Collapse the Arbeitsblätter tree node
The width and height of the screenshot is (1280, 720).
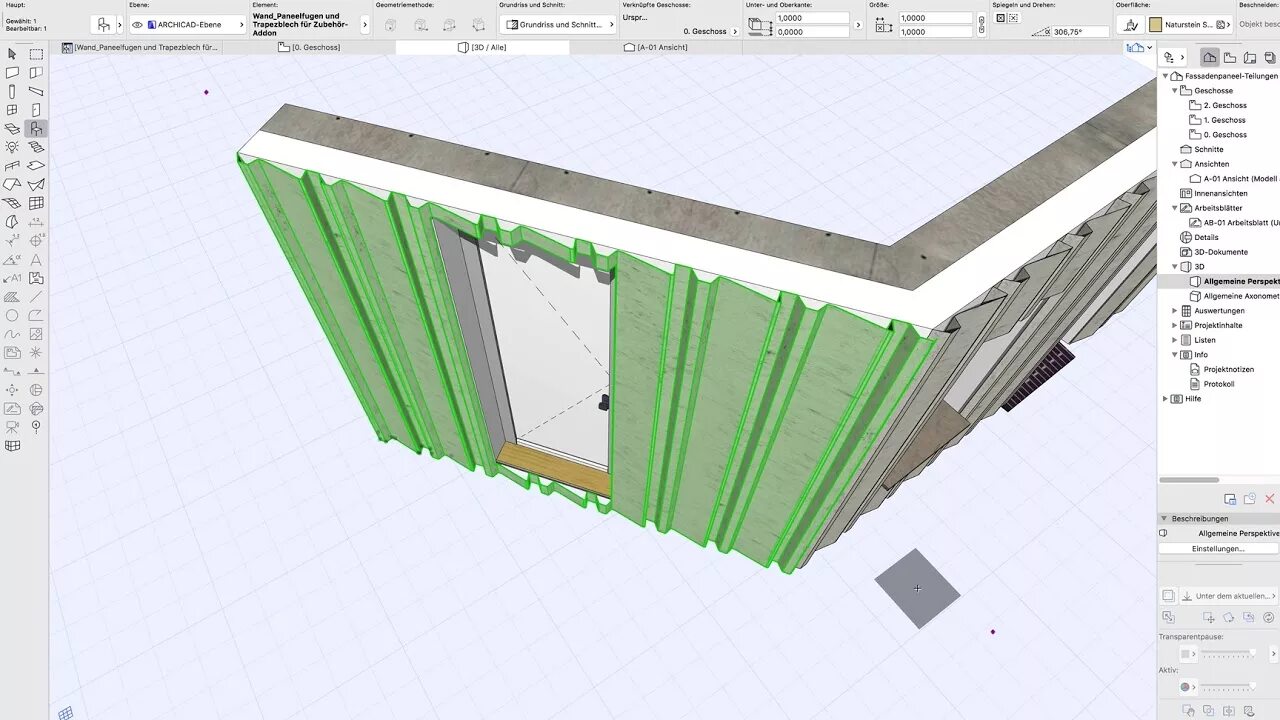click(1175, 208)
